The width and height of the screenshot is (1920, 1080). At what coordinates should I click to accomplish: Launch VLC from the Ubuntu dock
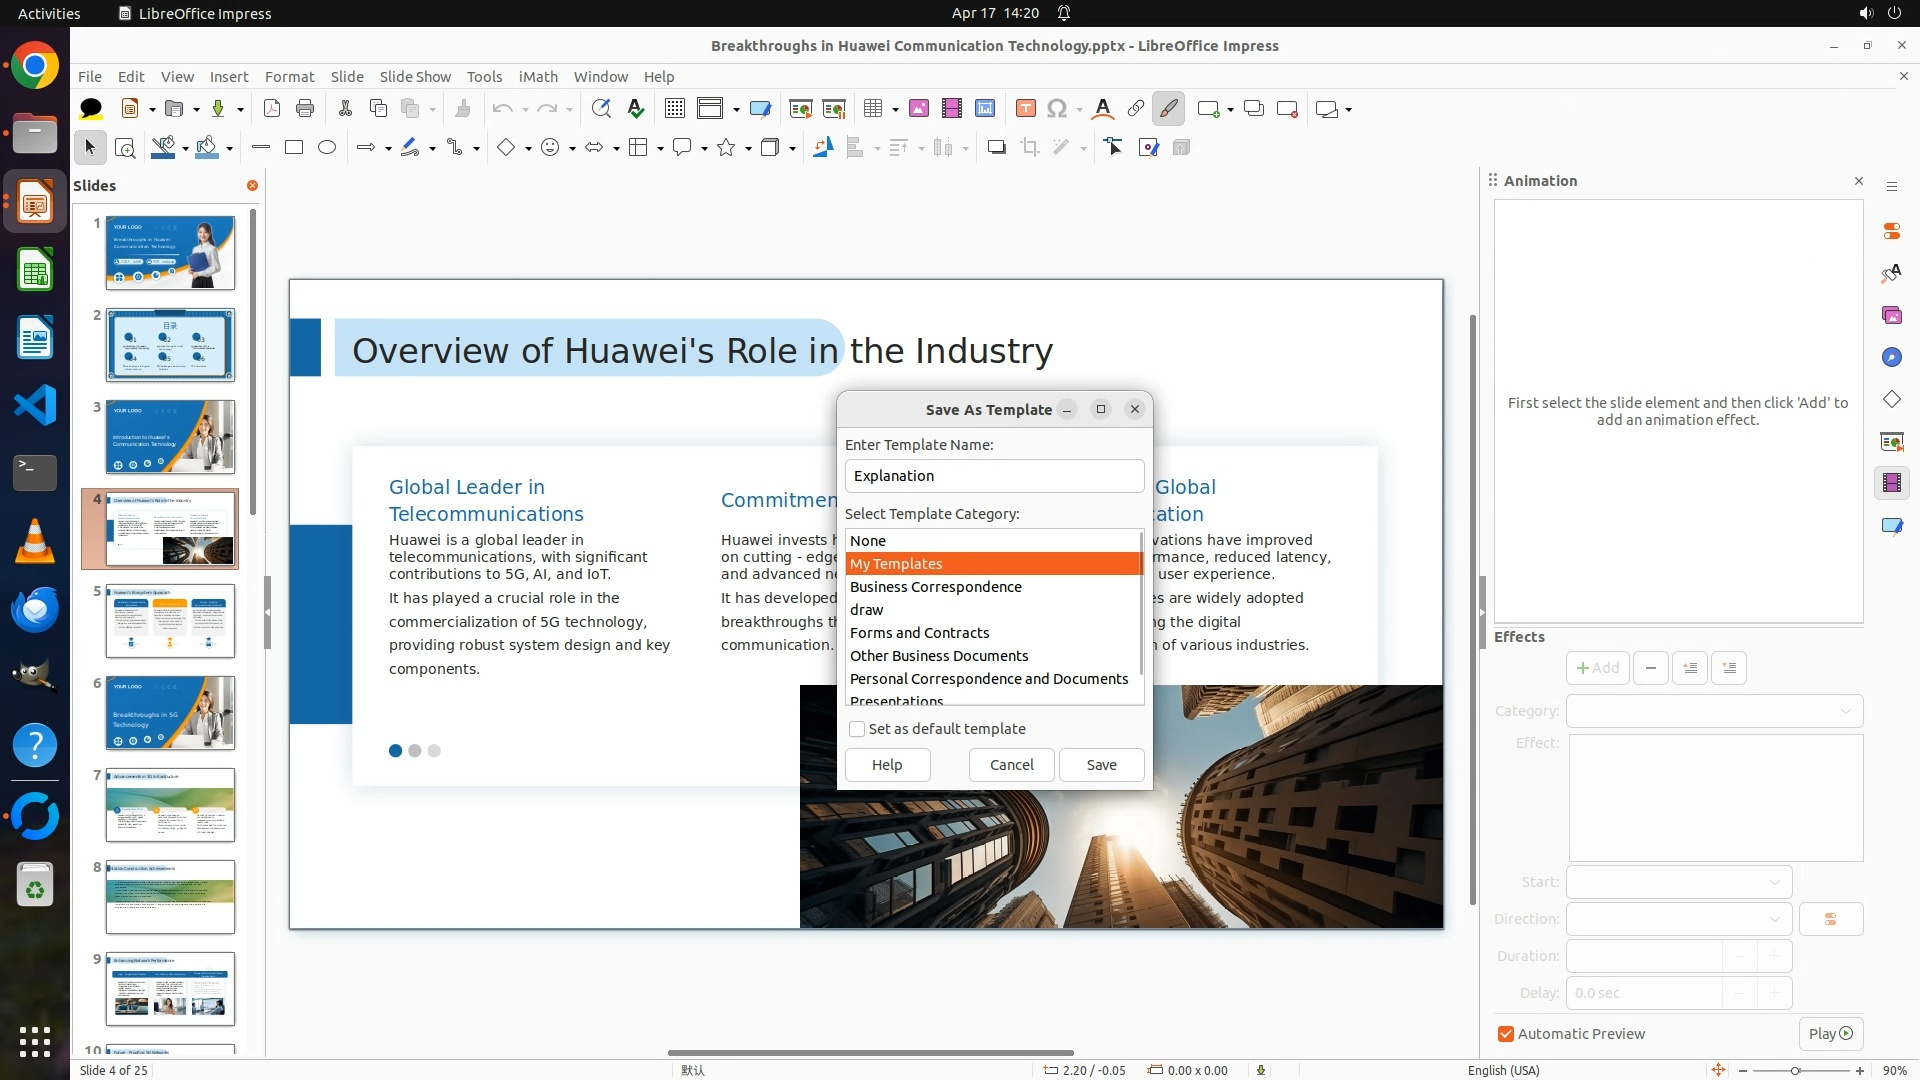coord(35,541)
